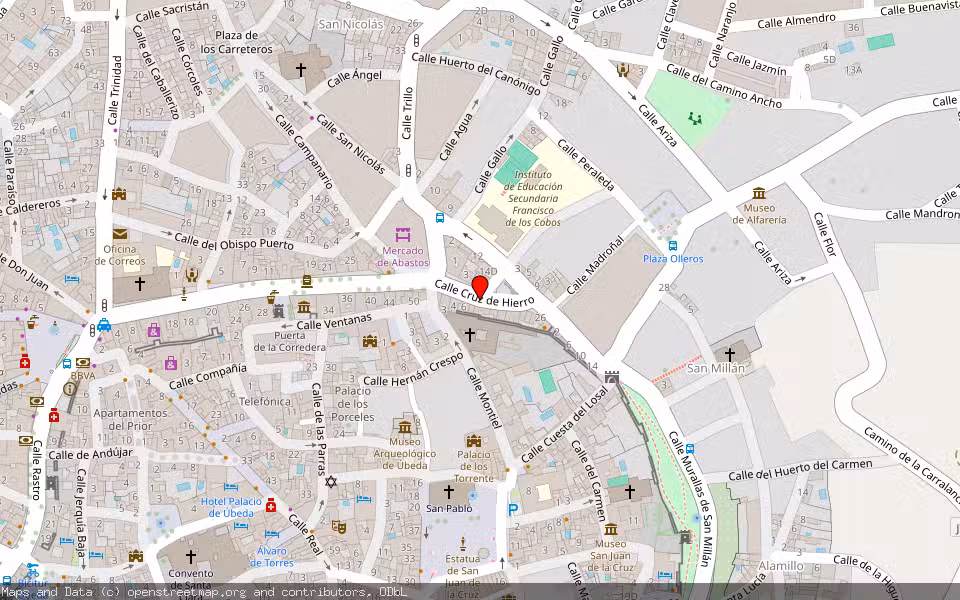Viewport: 960px width, 600px height.
Task: Click the 'Calle Flor' street label
Action: tap(825, 234)
